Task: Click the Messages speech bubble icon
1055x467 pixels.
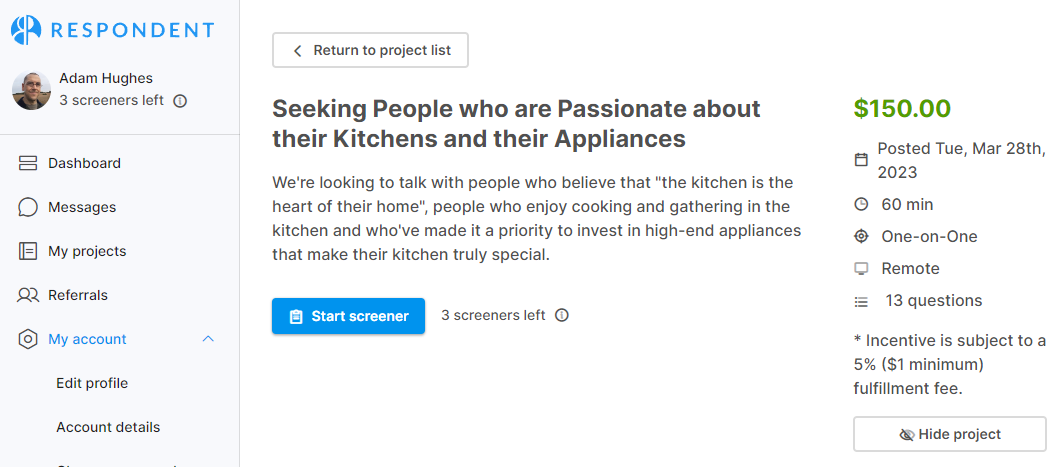Action: coord(28,207)
